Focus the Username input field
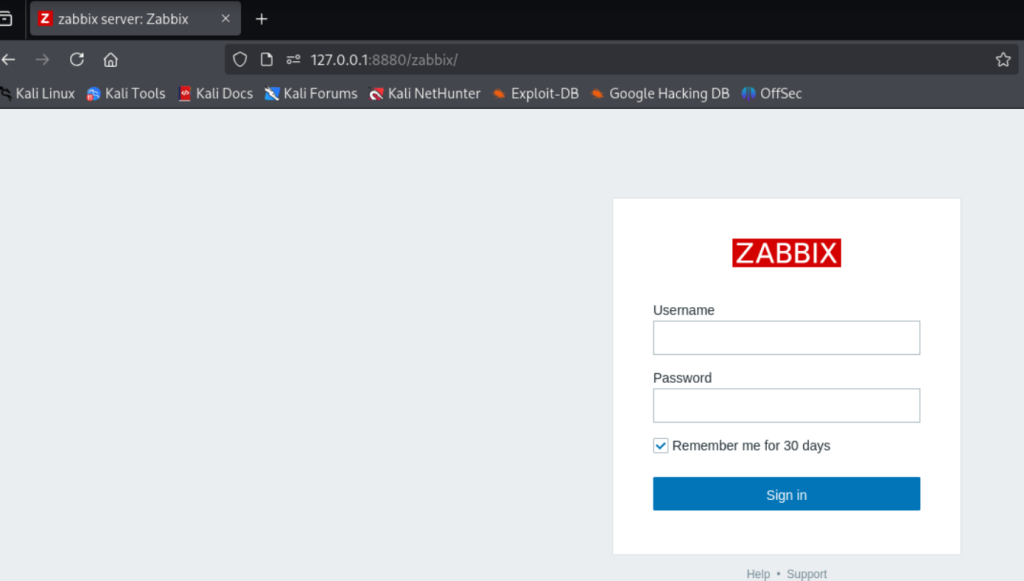This screenshot has width=1024, height=581. pos(786,338)
